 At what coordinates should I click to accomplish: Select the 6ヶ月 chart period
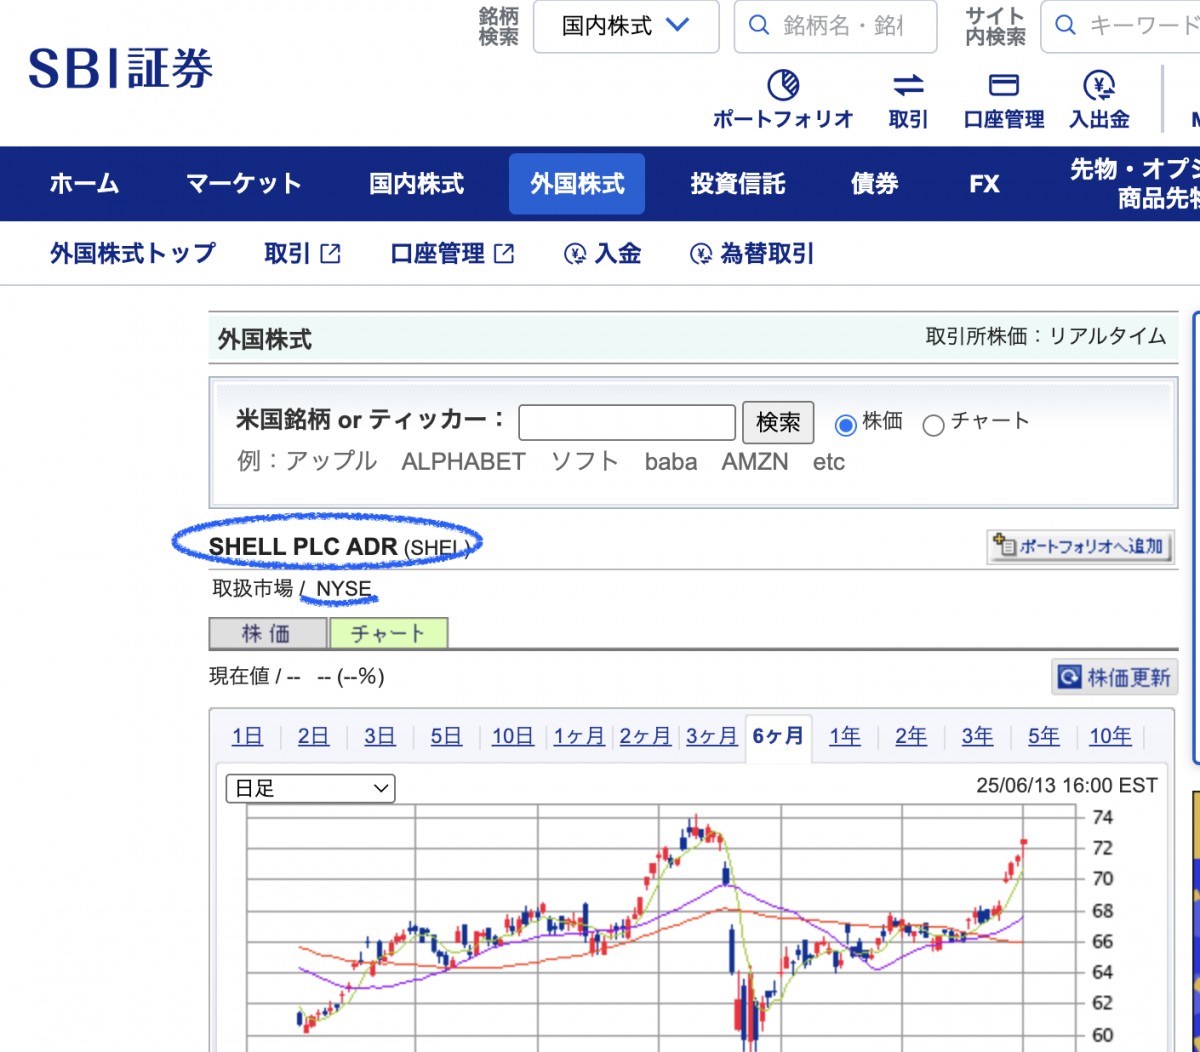778,737
